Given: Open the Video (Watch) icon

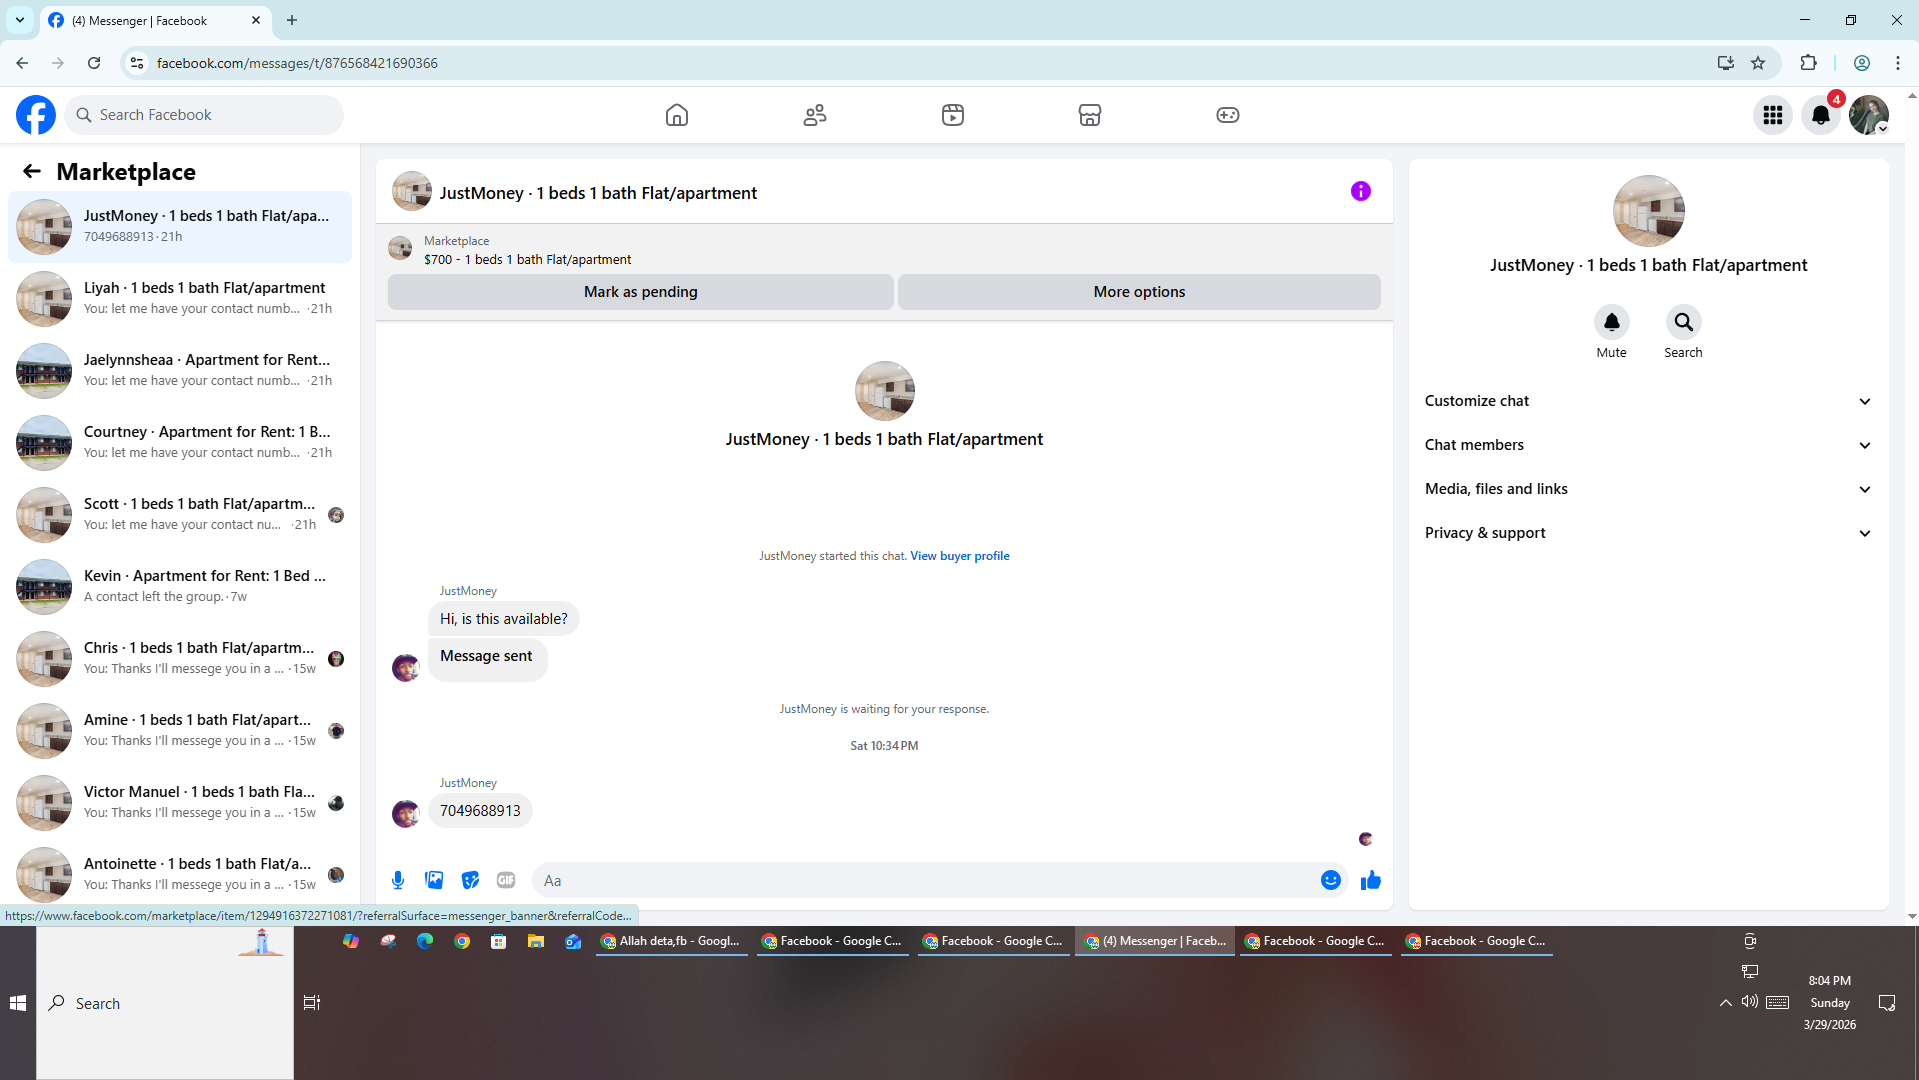Looking at the screenshot, I should [953, 115].
